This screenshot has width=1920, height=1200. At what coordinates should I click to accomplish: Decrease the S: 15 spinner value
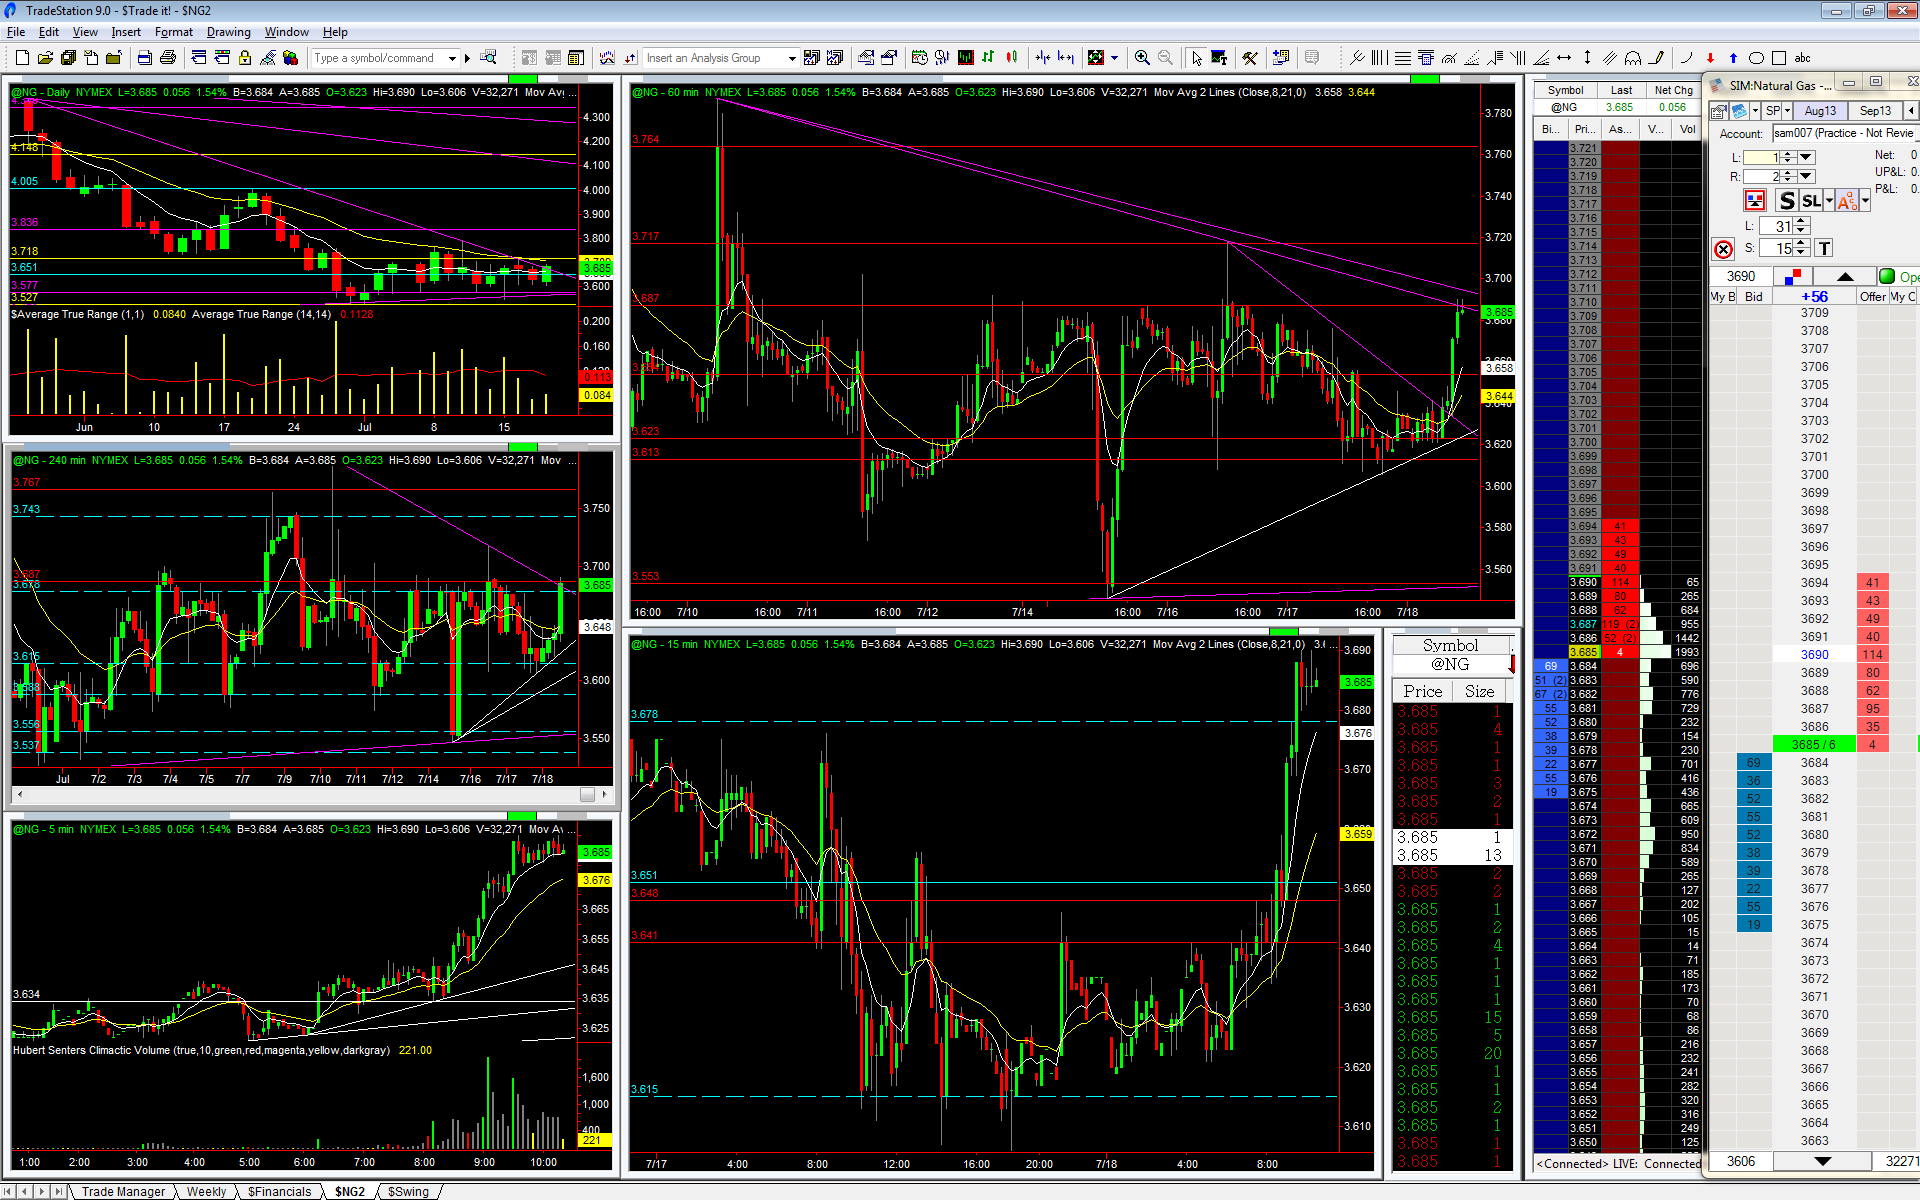[1802, 253]
